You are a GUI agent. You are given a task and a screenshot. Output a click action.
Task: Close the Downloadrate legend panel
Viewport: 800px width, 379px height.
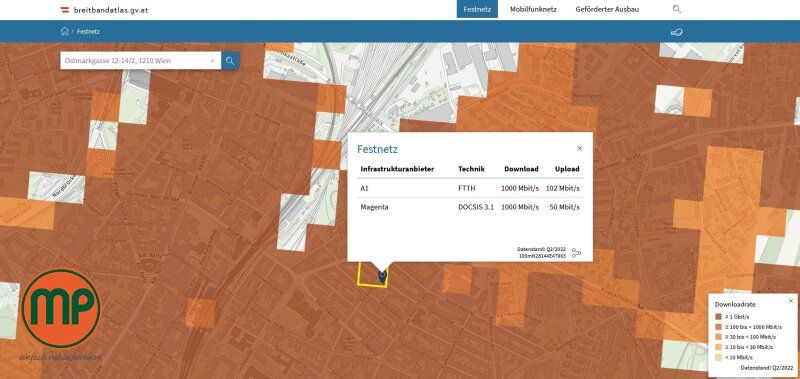(x=791, y=301)
